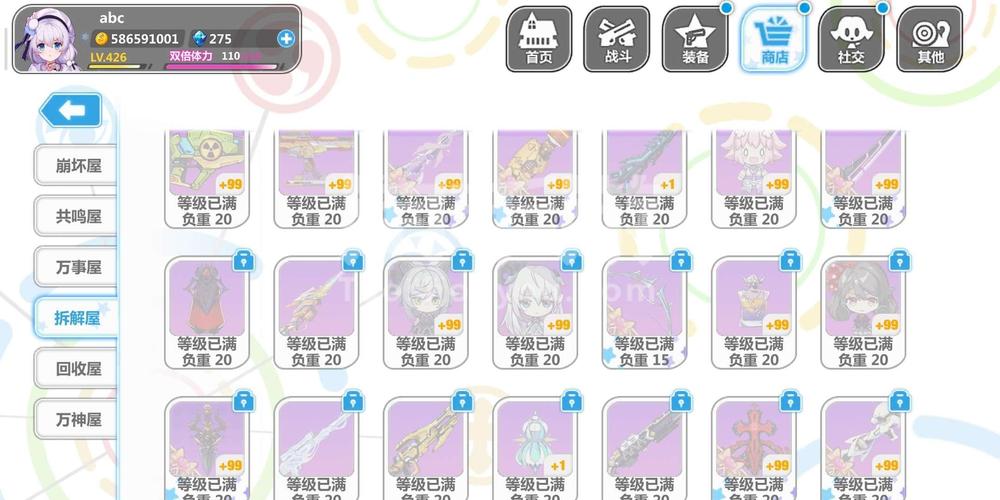The height and width of the screenshot is (500, 1000).
Task: Switch to the 崩坏屋 tab
Action: click(77, 166)
